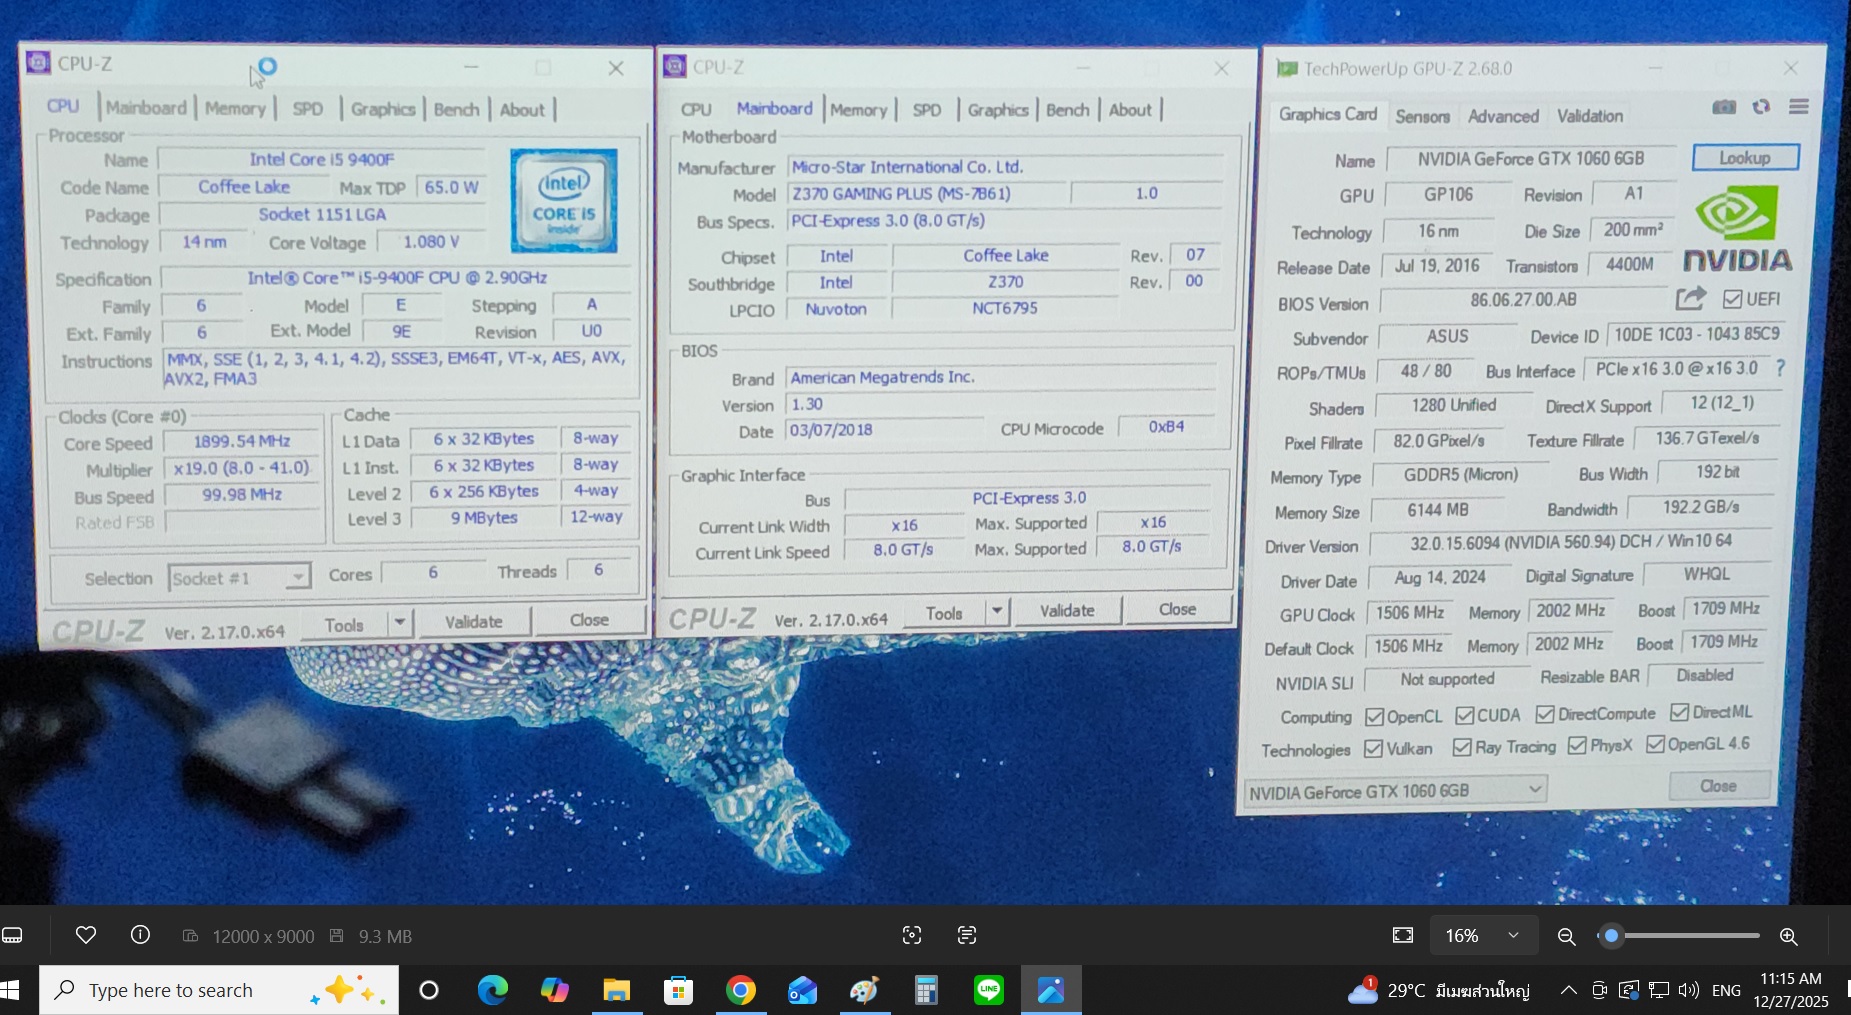Click the GPU-Z refresh icon

[x=1761, y=107]
